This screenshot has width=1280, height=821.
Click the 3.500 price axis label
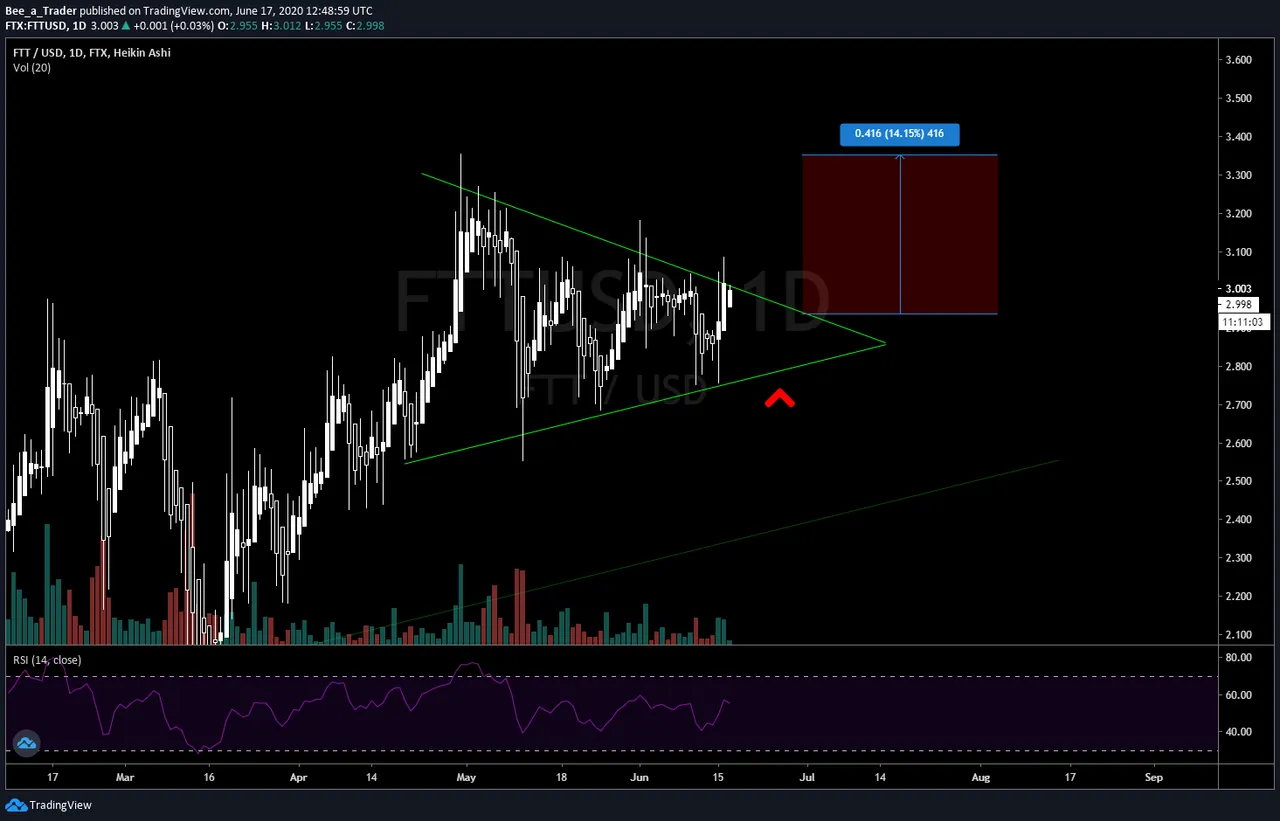pyautogui.click(x=1238, y=98)
